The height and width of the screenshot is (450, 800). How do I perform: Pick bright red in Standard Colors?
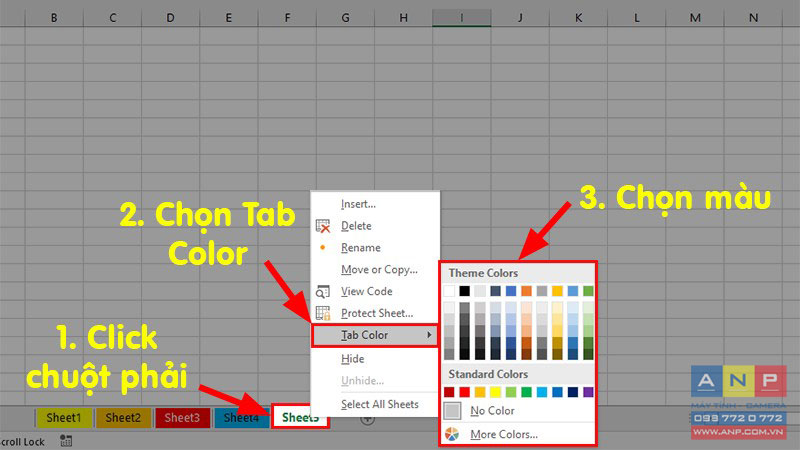tap(464, 392)
